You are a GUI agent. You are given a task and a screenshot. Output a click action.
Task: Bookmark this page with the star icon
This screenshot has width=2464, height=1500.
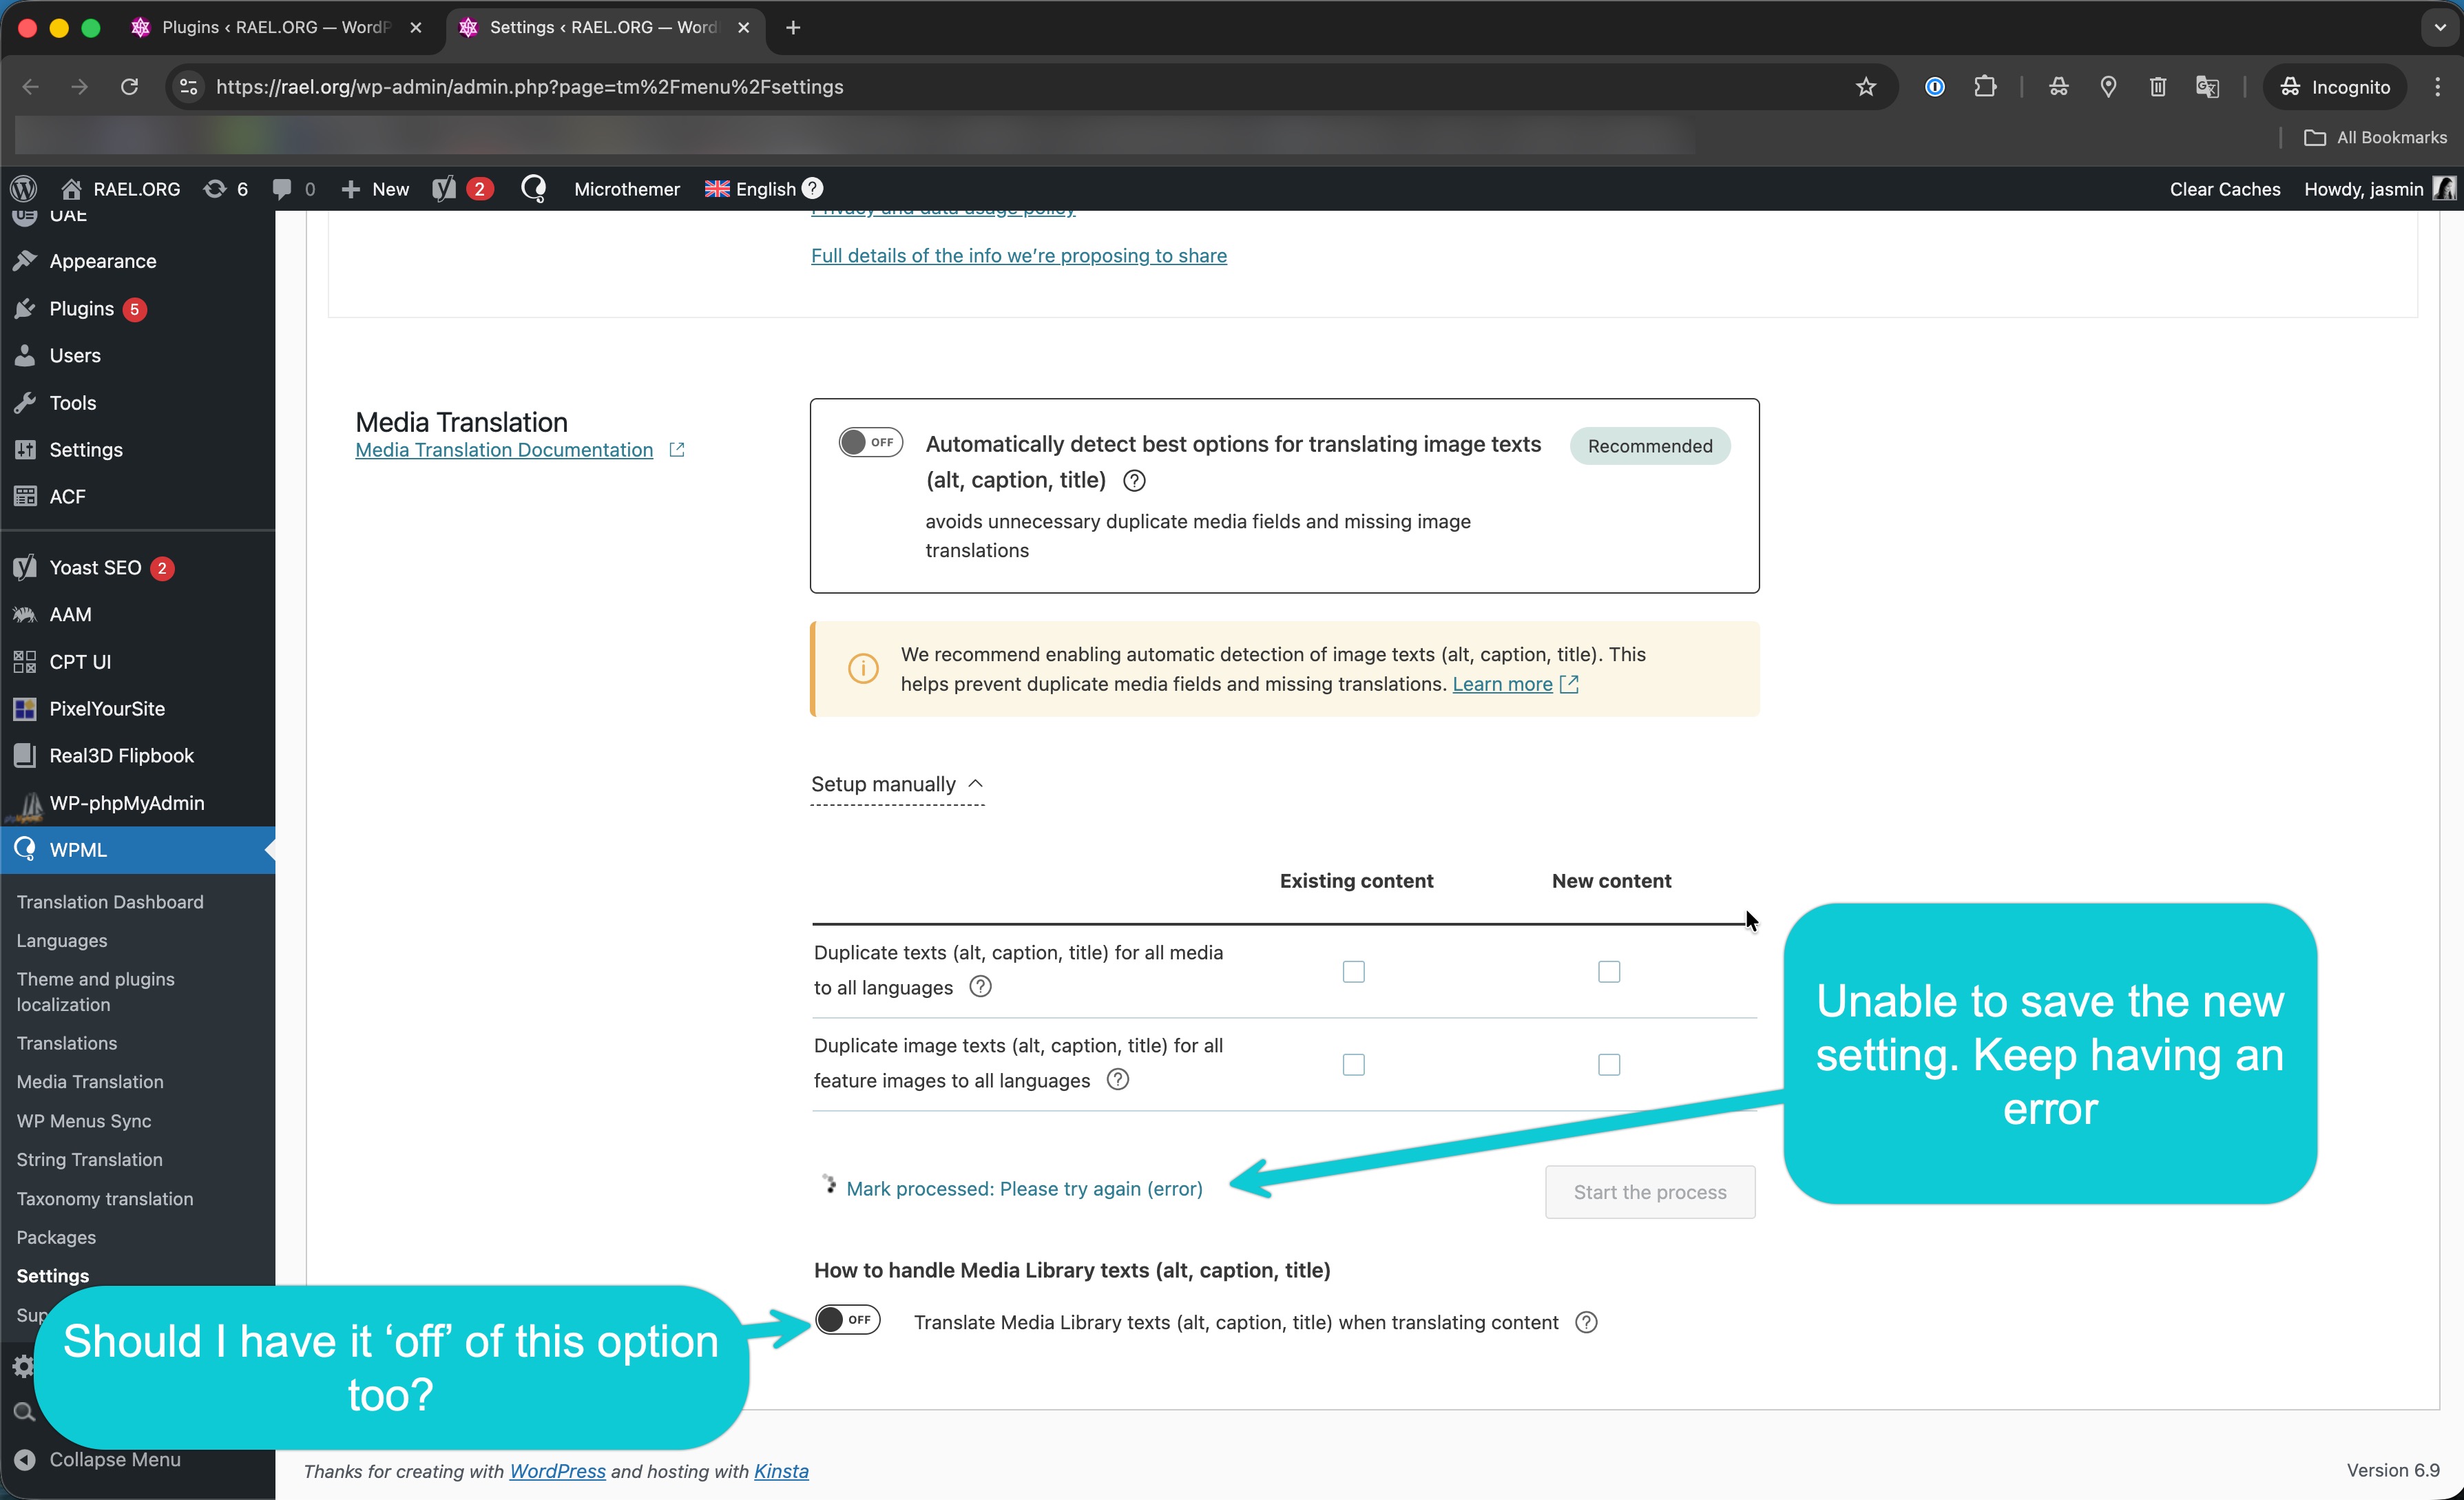coord(1865,87)
